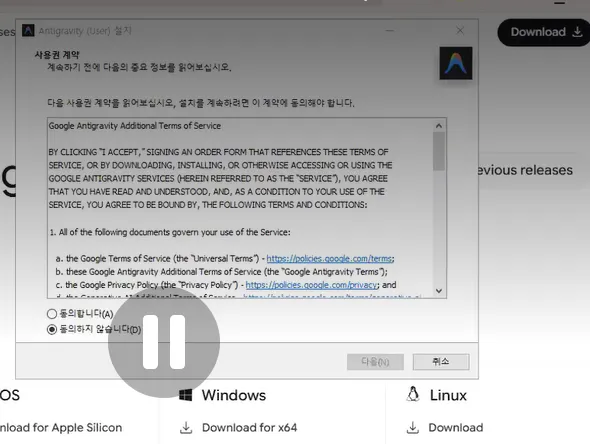The image size is (590, 444).
Task: Click Download for x64 link
Action: point(249,427)
